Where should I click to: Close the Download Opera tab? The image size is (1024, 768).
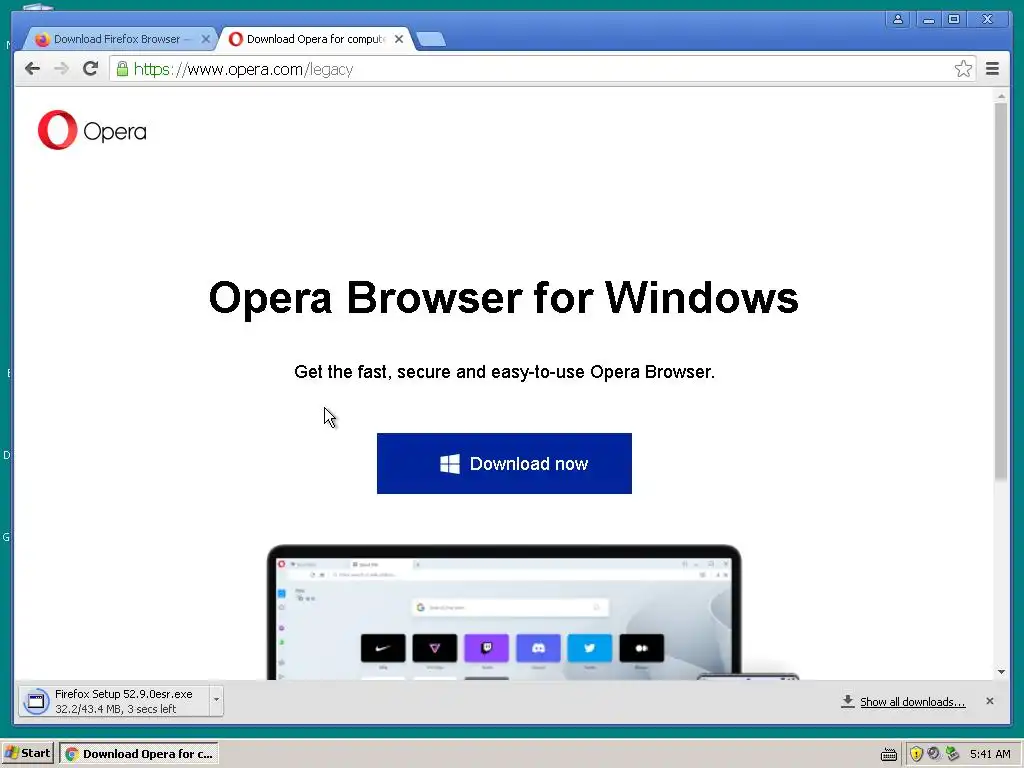(398, 39)
